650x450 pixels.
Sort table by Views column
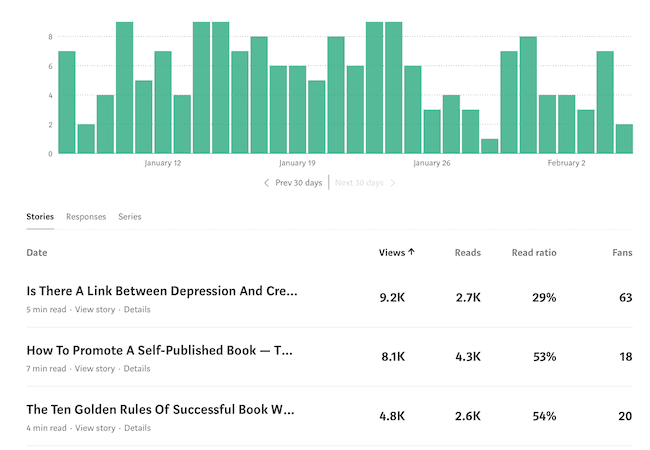coord(392,253)
